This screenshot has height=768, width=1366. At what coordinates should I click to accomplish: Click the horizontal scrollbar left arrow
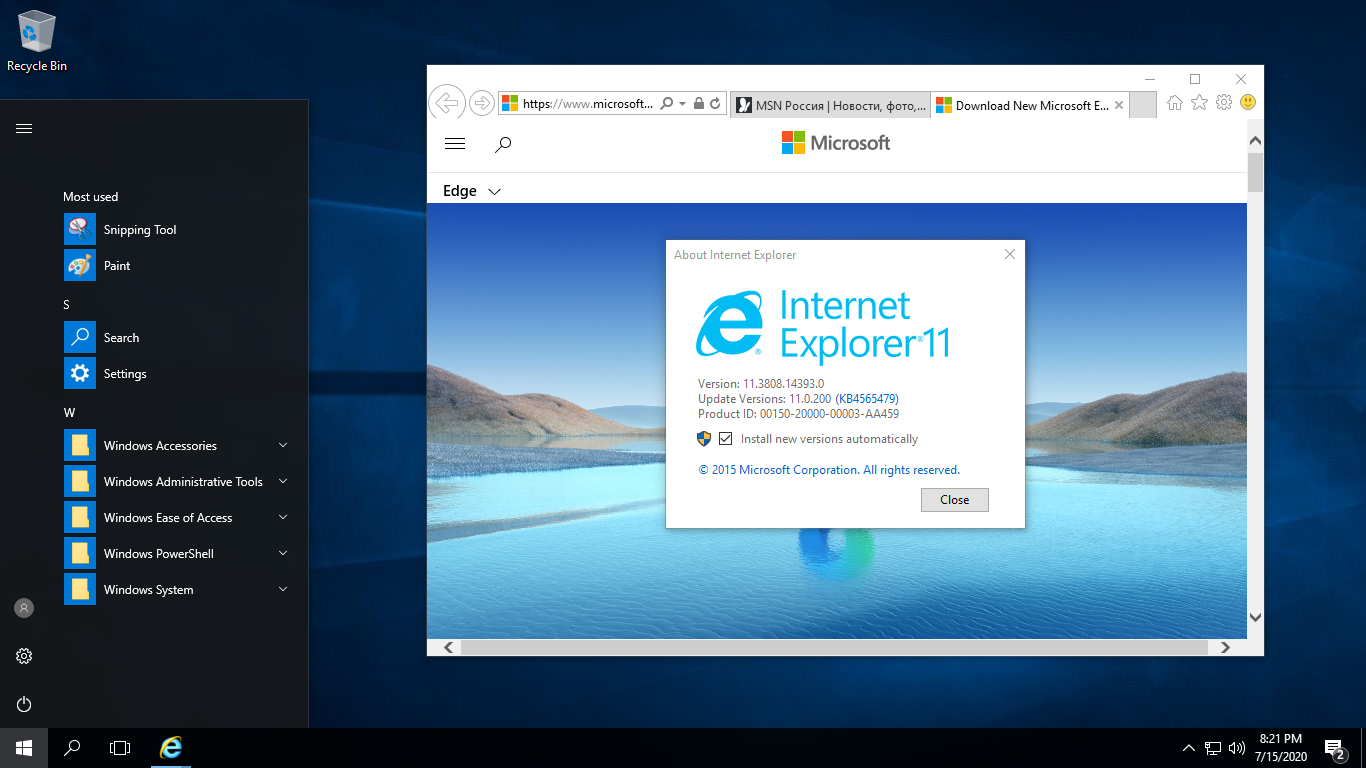[449, 648]
